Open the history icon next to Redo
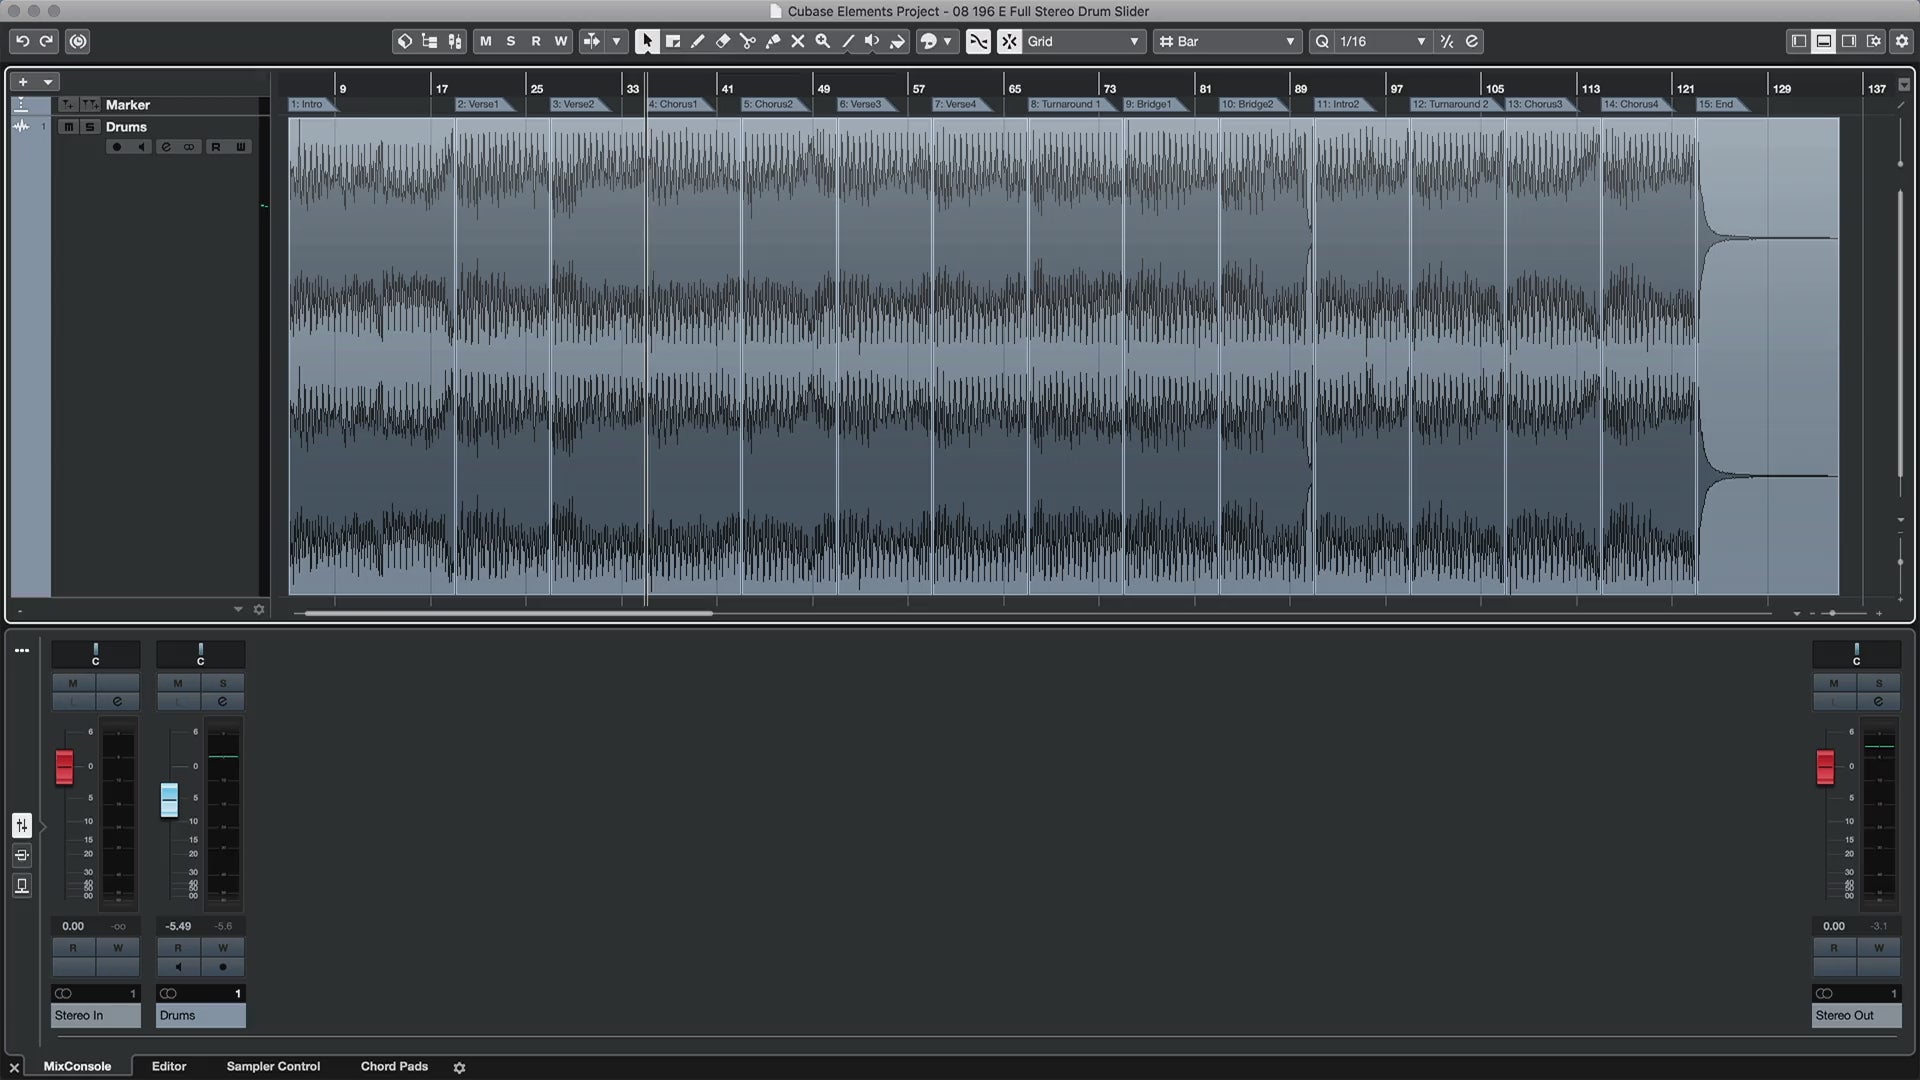 click(x=78, y=41)
